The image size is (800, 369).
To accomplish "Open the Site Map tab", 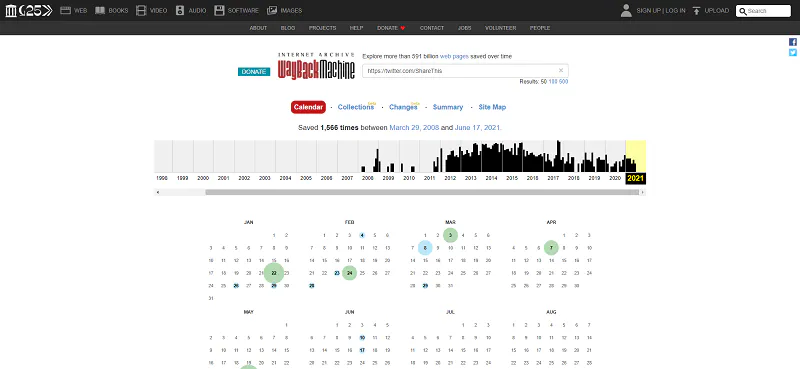I will click(492, 107).
